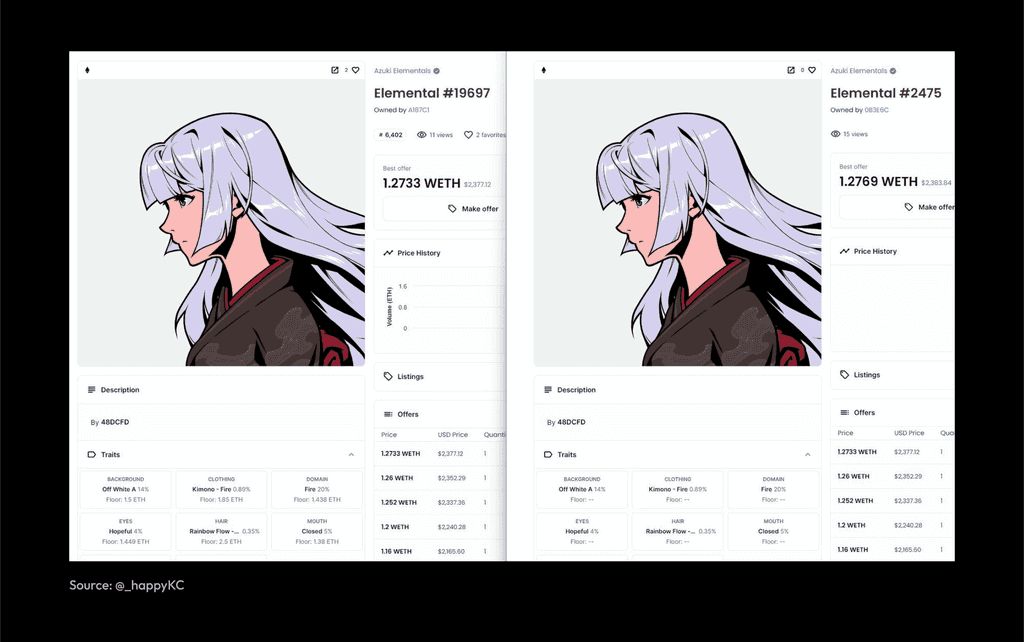Click the 2 favorites heart on Elemental #19697

468,135
